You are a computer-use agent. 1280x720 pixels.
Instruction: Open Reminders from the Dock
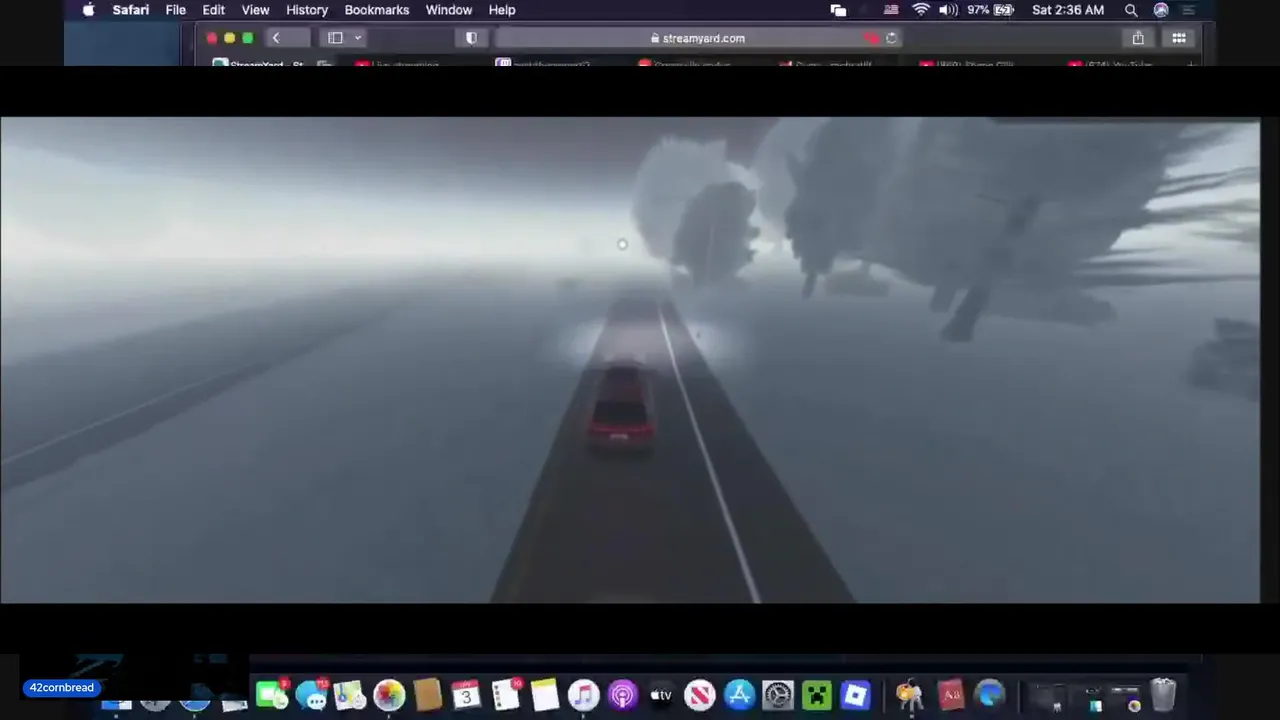(506, 695)
